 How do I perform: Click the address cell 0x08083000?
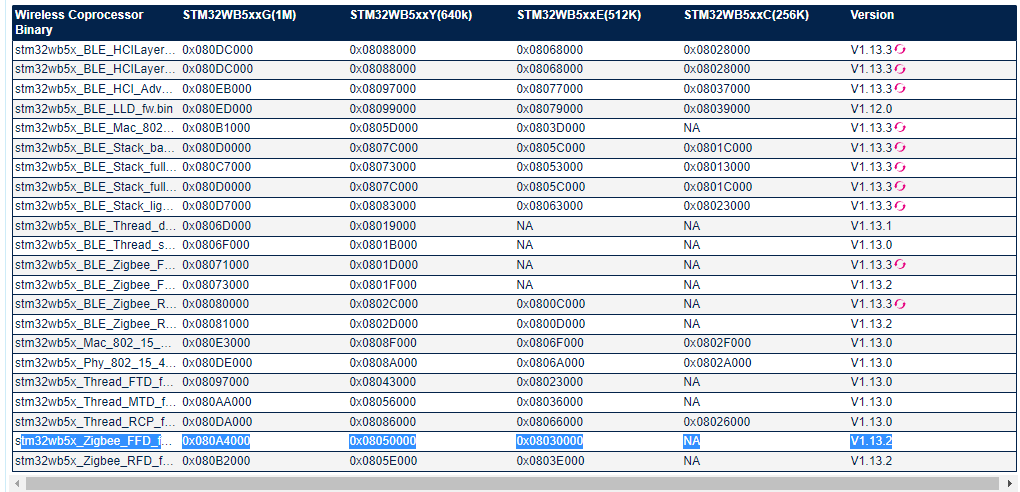coord(382,206)
